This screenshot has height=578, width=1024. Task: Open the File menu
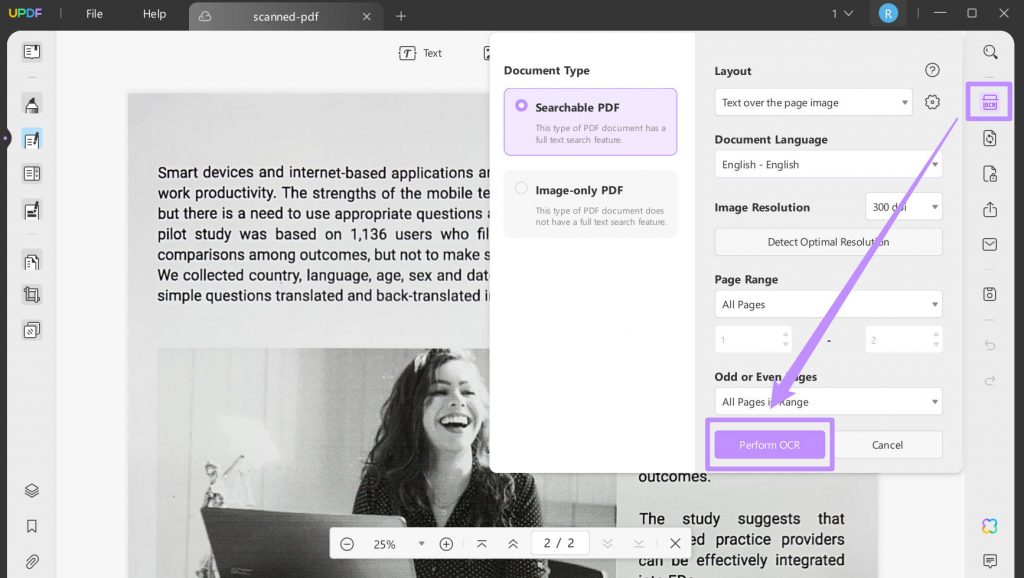click(95, 14)
